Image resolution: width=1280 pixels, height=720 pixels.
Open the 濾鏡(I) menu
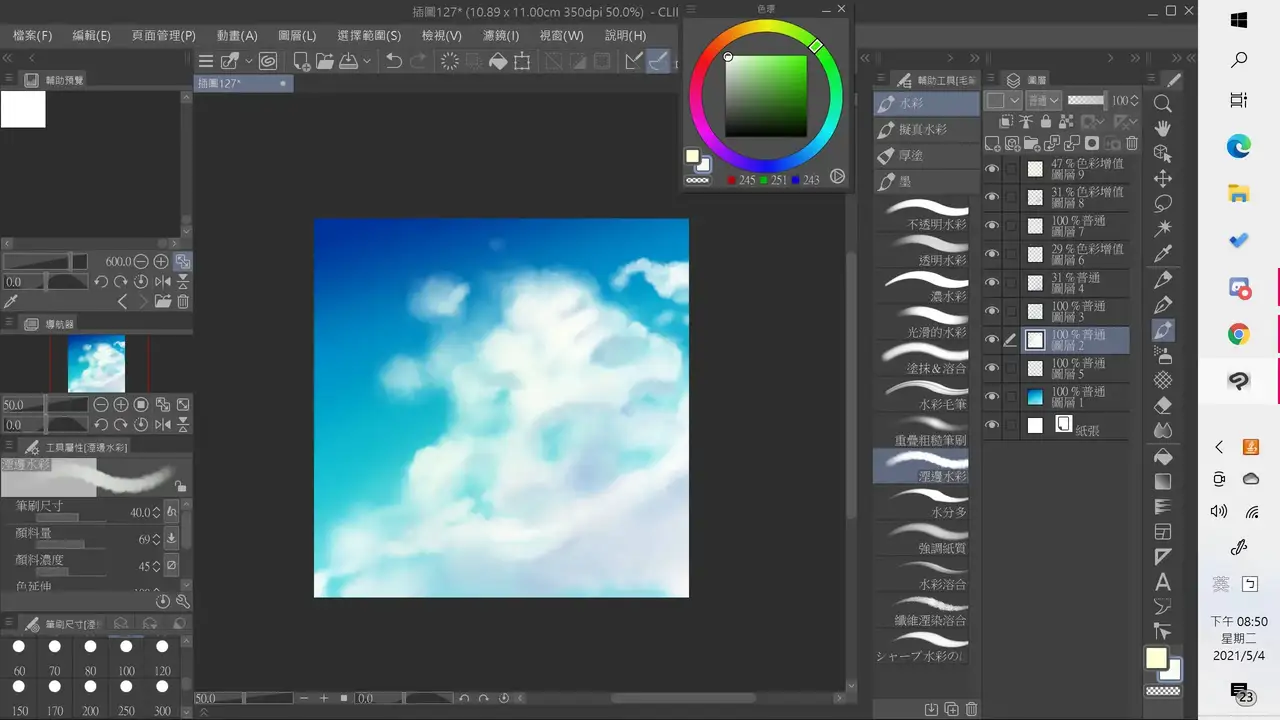(501, 35)
